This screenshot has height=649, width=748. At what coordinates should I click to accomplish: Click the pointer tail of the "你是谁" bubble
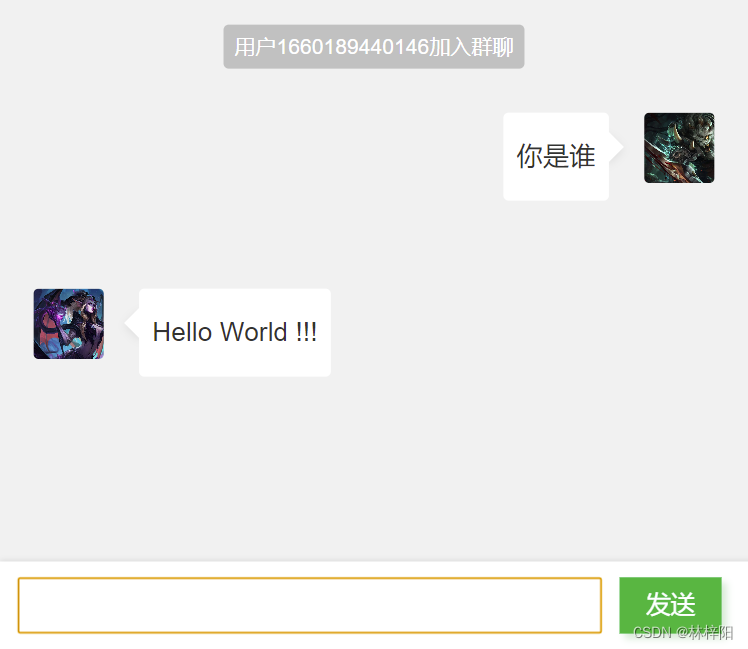tap(616, 147)
